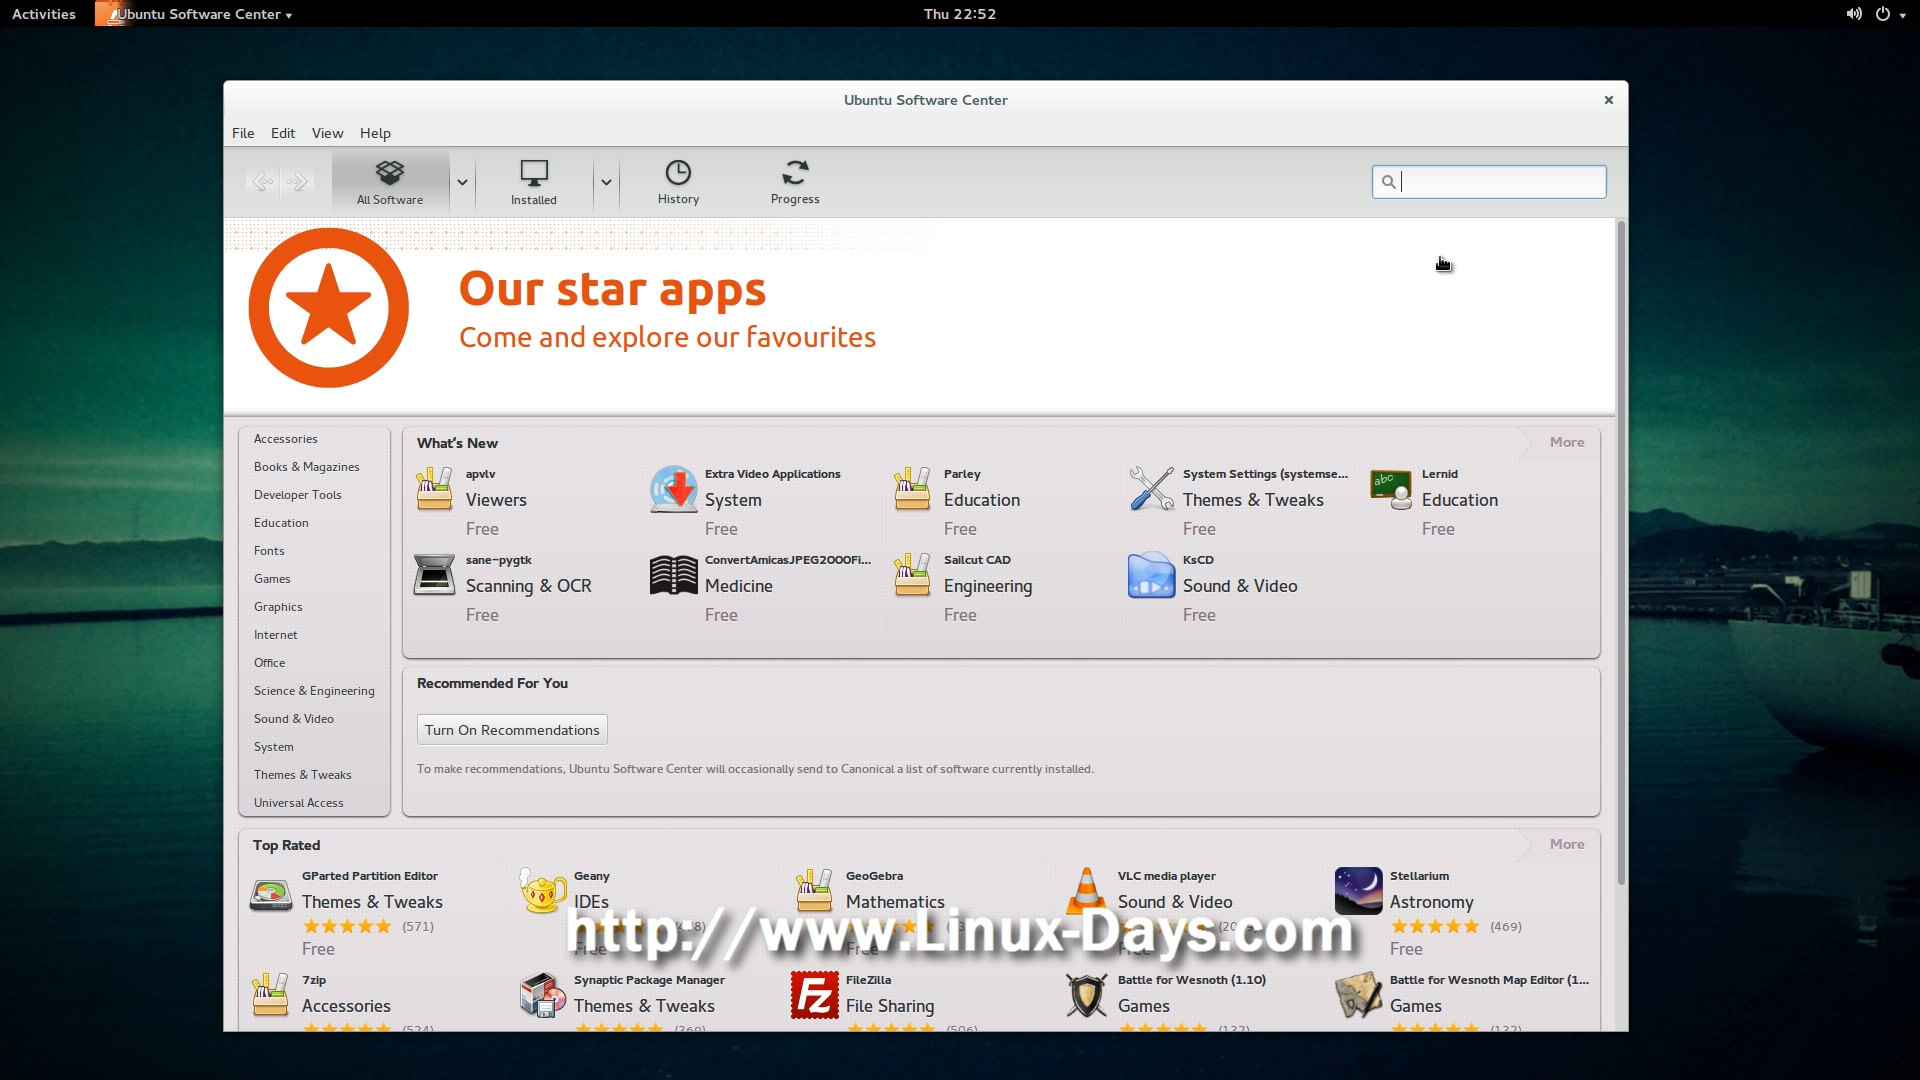Open the File menu
1920x1080 pixels.
pos(243,133)
